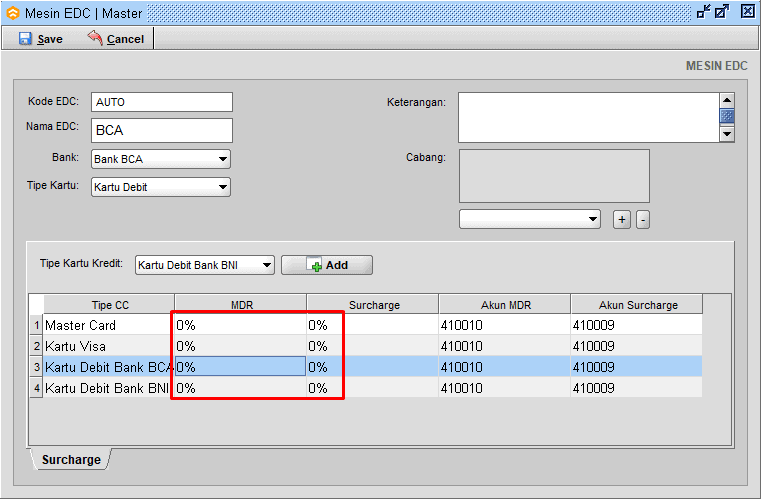The height and width of the screenshot is (499, 761).
Task: Select the Master Card row cell
Action: (x=109, y=325)
